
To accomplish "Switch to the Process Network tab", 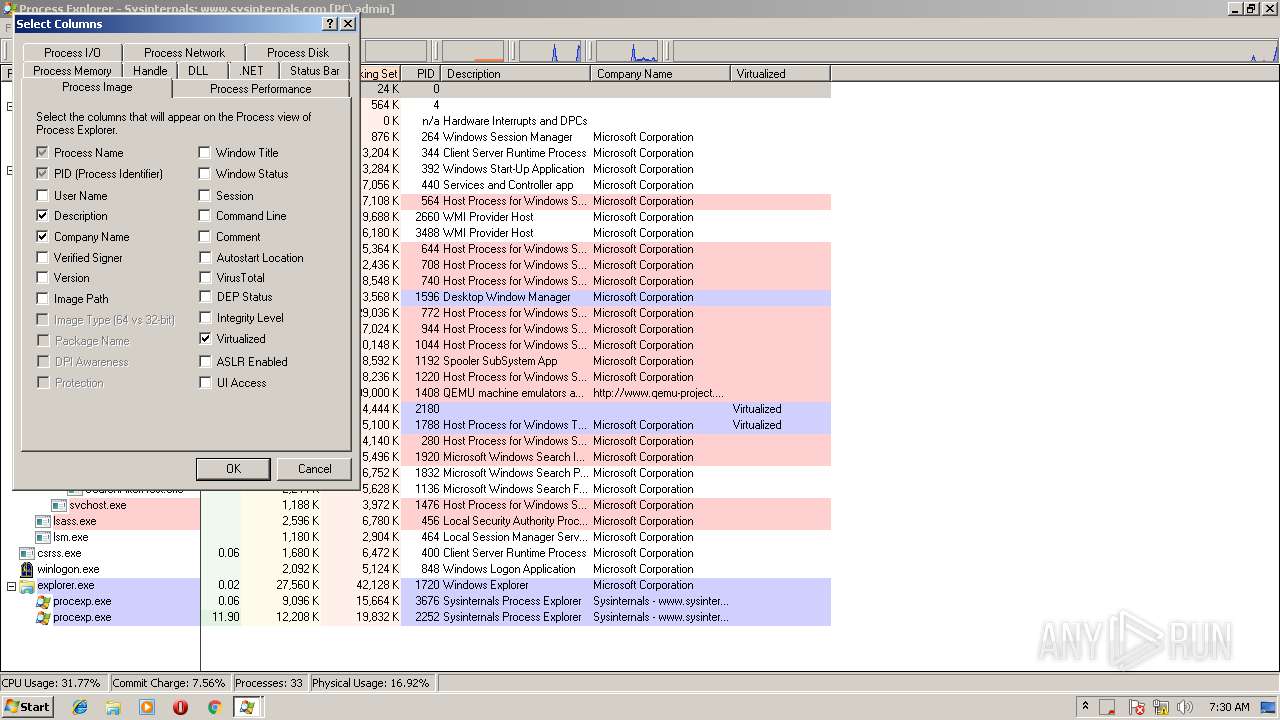I will tap(184, 52).
